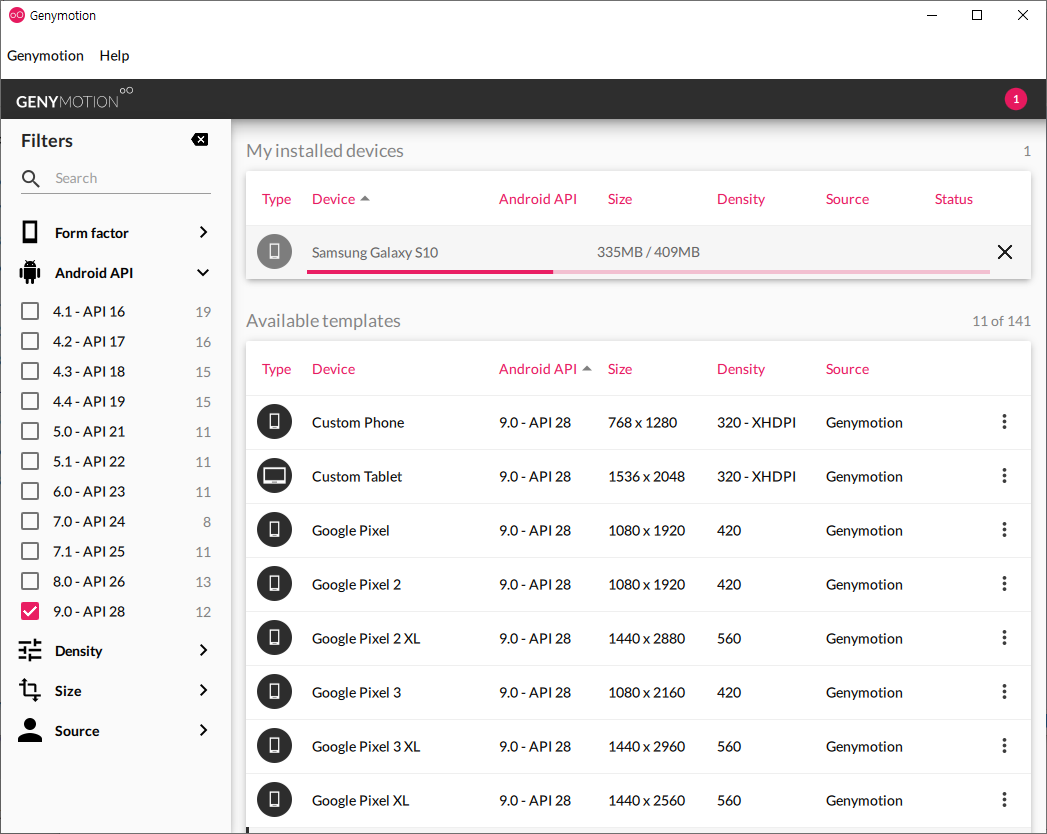Image resolution: width=1047 pixels, height=834 pixels.
Task: Open Custom Phone options menu
Action: pos(1004,421)
